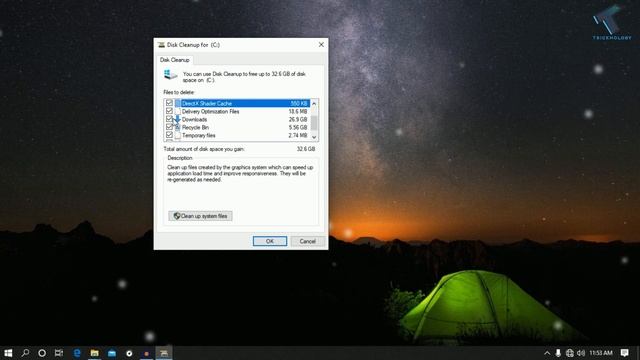Open taskbar Search magnifier

pyautogui.click(x=25, y=353)
